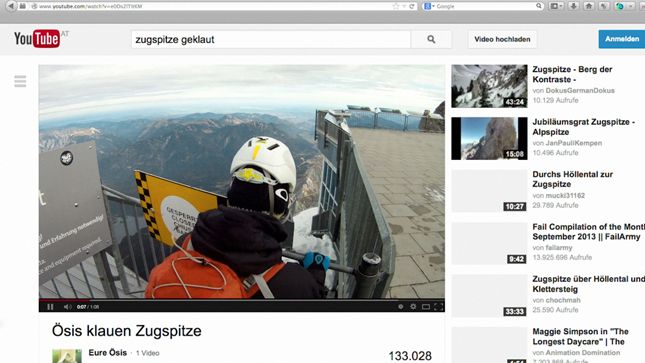Screen dimensions: 645x363
Task: Toggle theater mode in player
Action: coord(426,307)
